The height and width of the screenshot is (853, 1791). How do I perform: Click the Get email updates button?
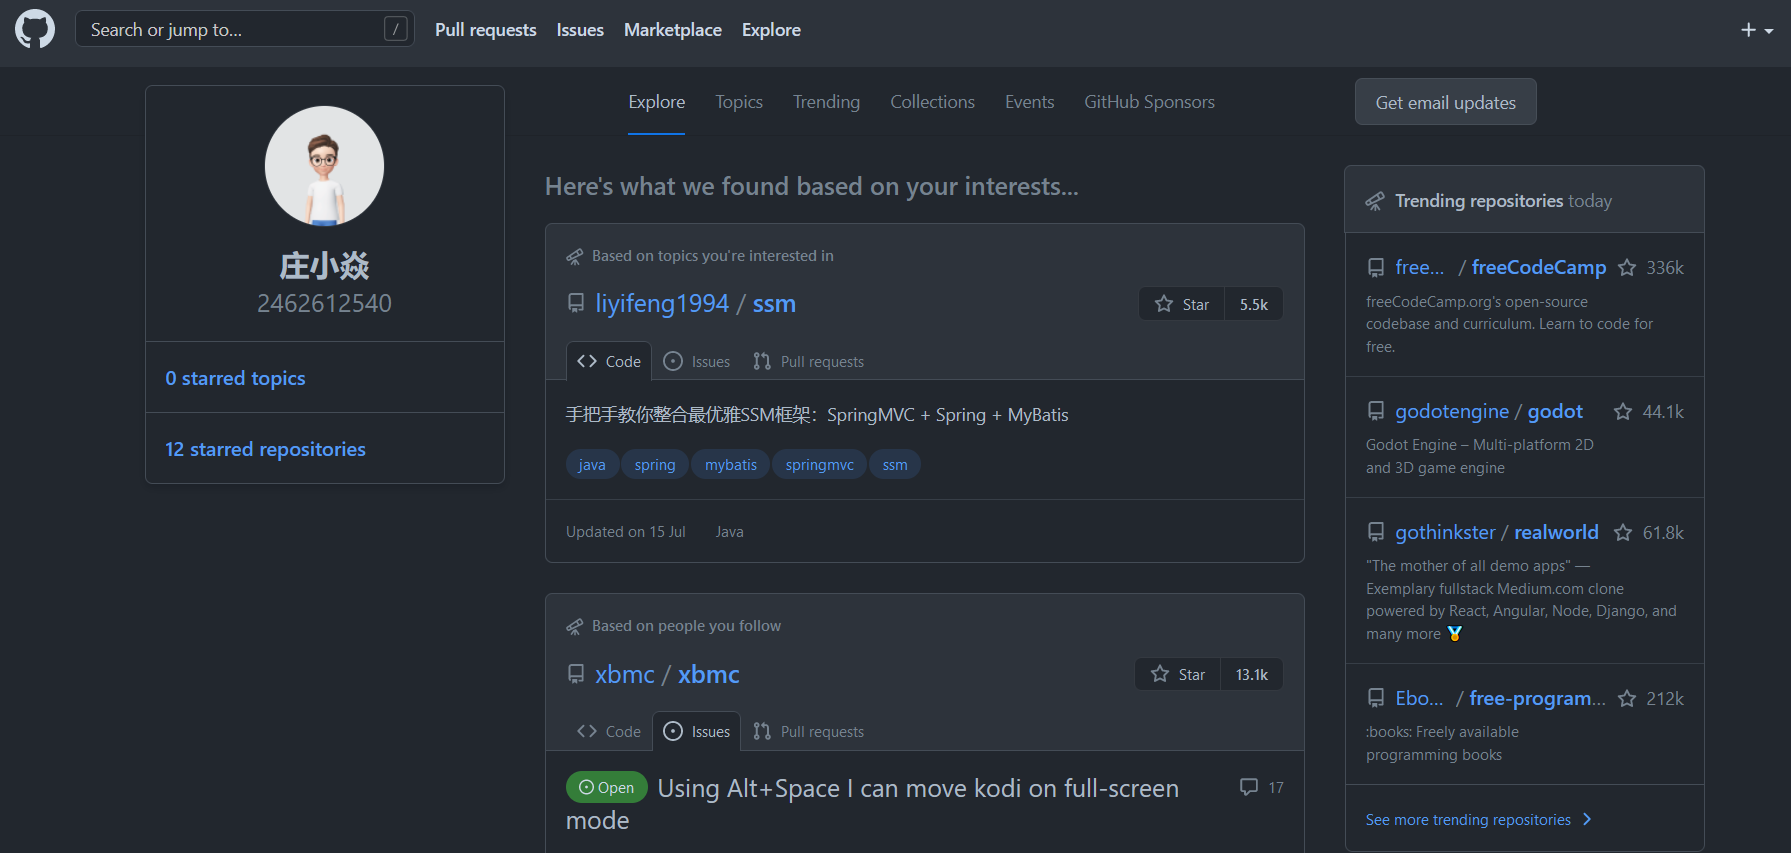[x=1445, y=102]
